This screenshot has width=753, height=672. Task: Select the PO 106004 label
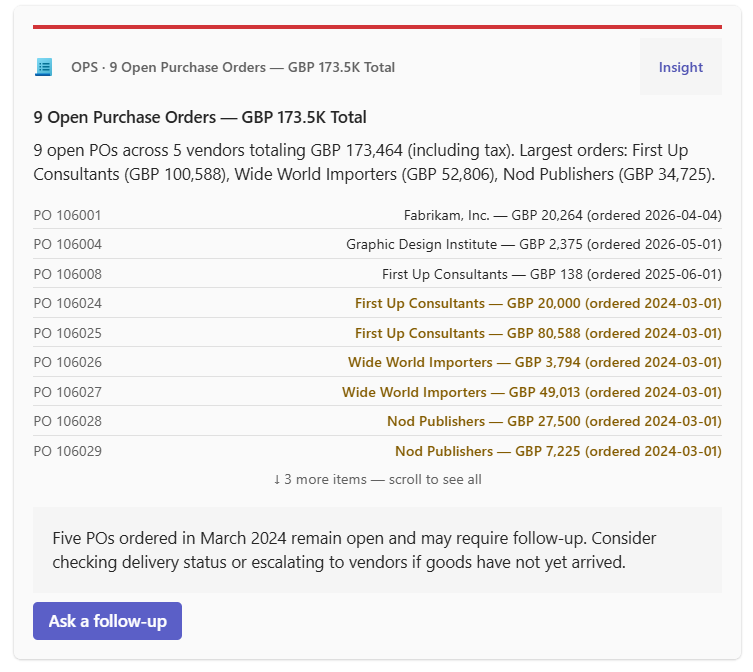click(68, 244)
